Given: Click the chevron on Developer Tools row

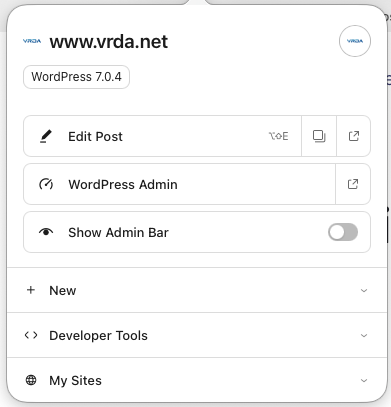Looking at the screenshot, I should coord(364,336).
